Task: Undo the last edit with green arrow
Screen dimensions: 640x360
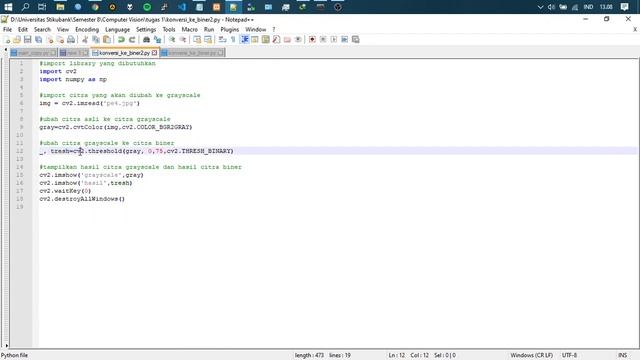Action: (x=121, y=40)
